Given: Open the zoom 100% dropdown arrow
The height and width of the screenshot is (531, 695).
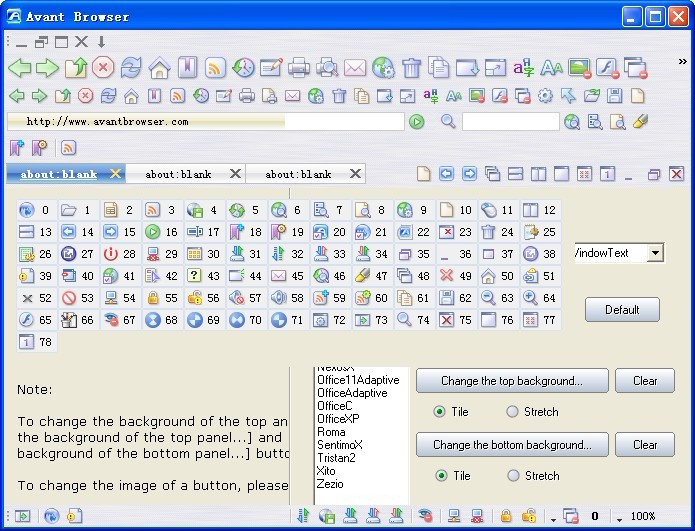Looking at the screenshot, I should (620, 519).
